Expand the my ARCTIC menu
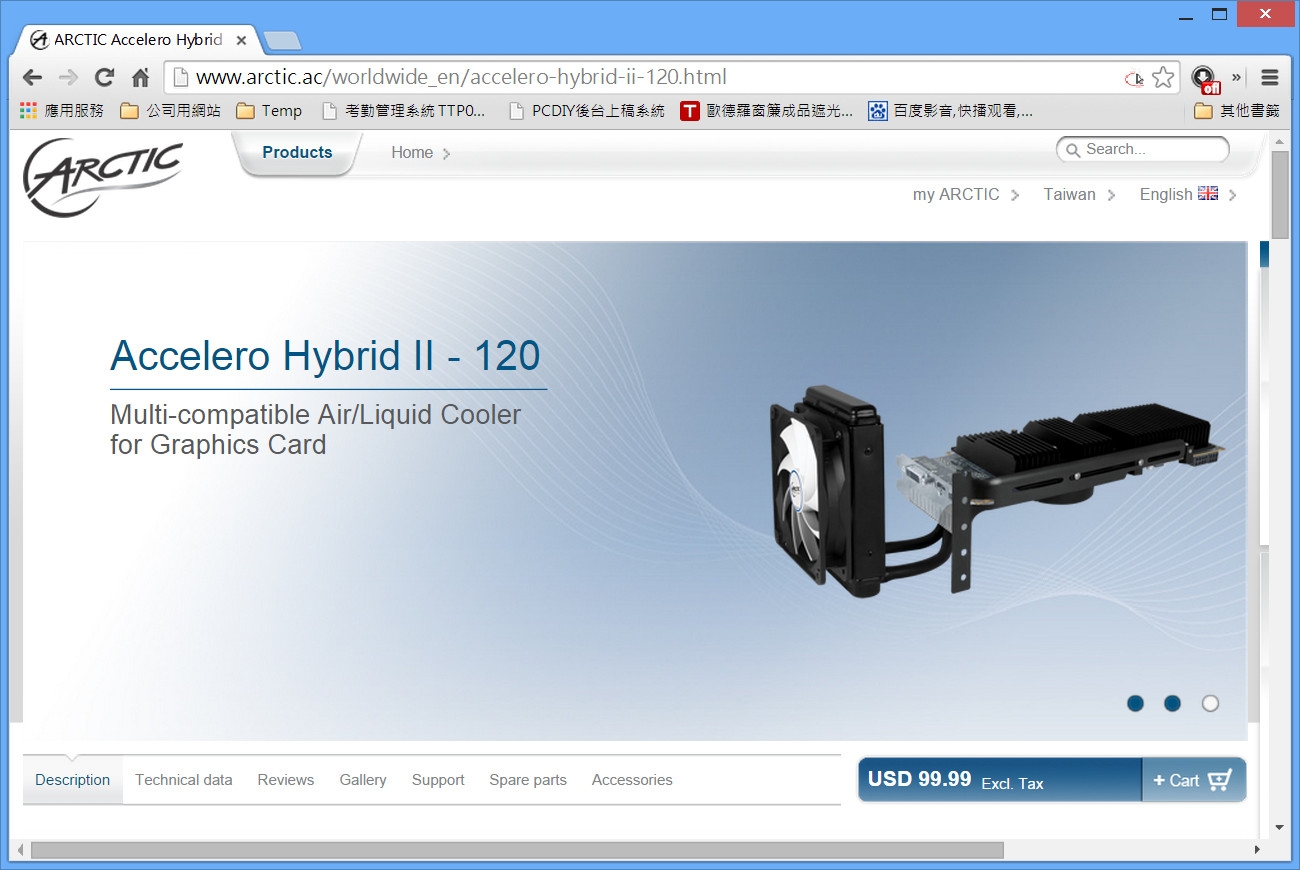Image resolution: width=1300 pixels, height=870 pixels. click(x=966, y=195)
